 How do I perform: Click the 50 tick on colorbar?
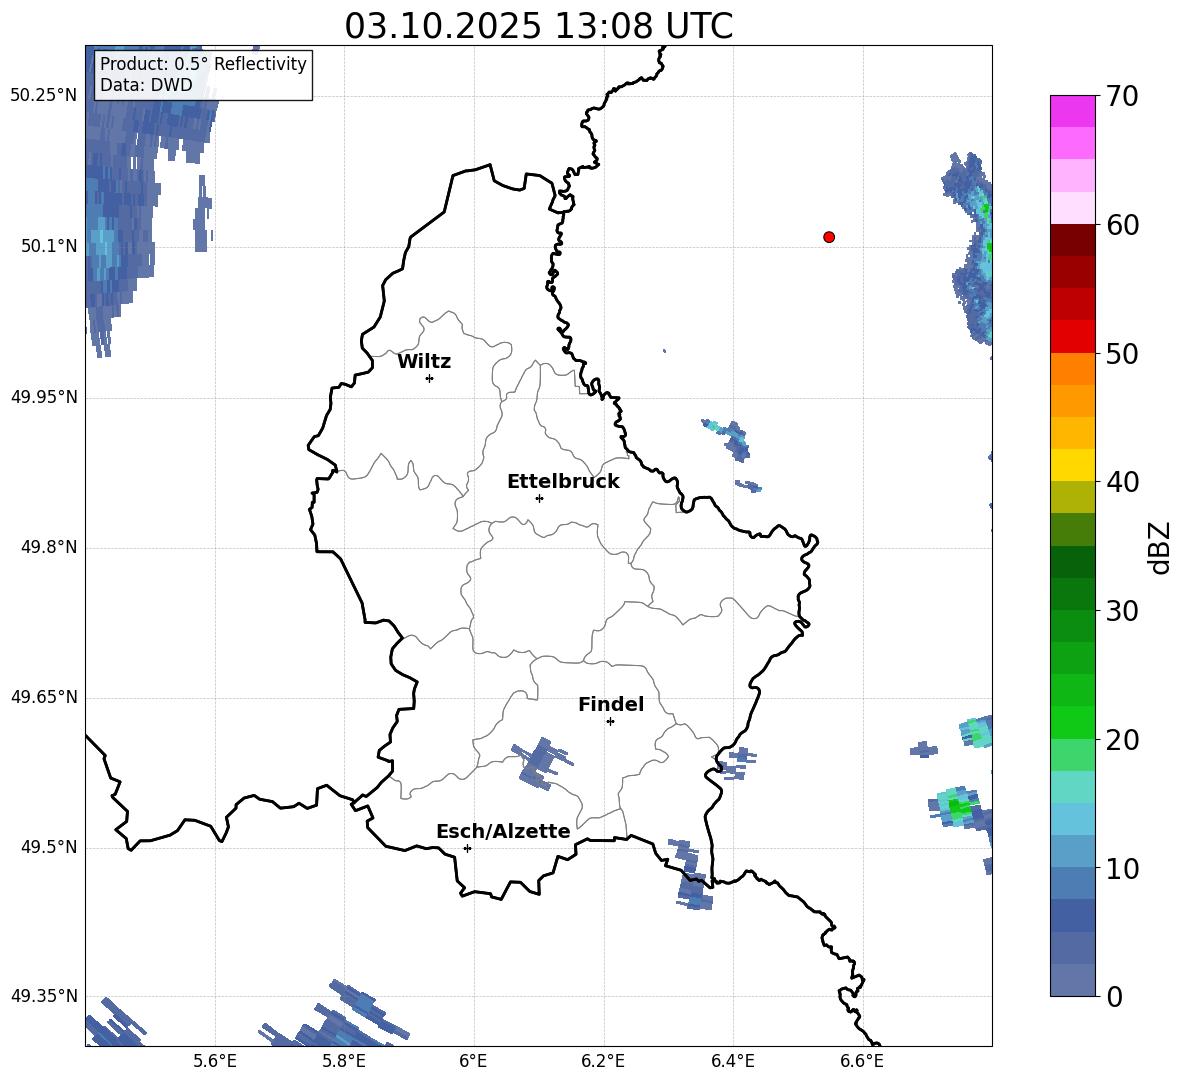(x=1122, y=353)
